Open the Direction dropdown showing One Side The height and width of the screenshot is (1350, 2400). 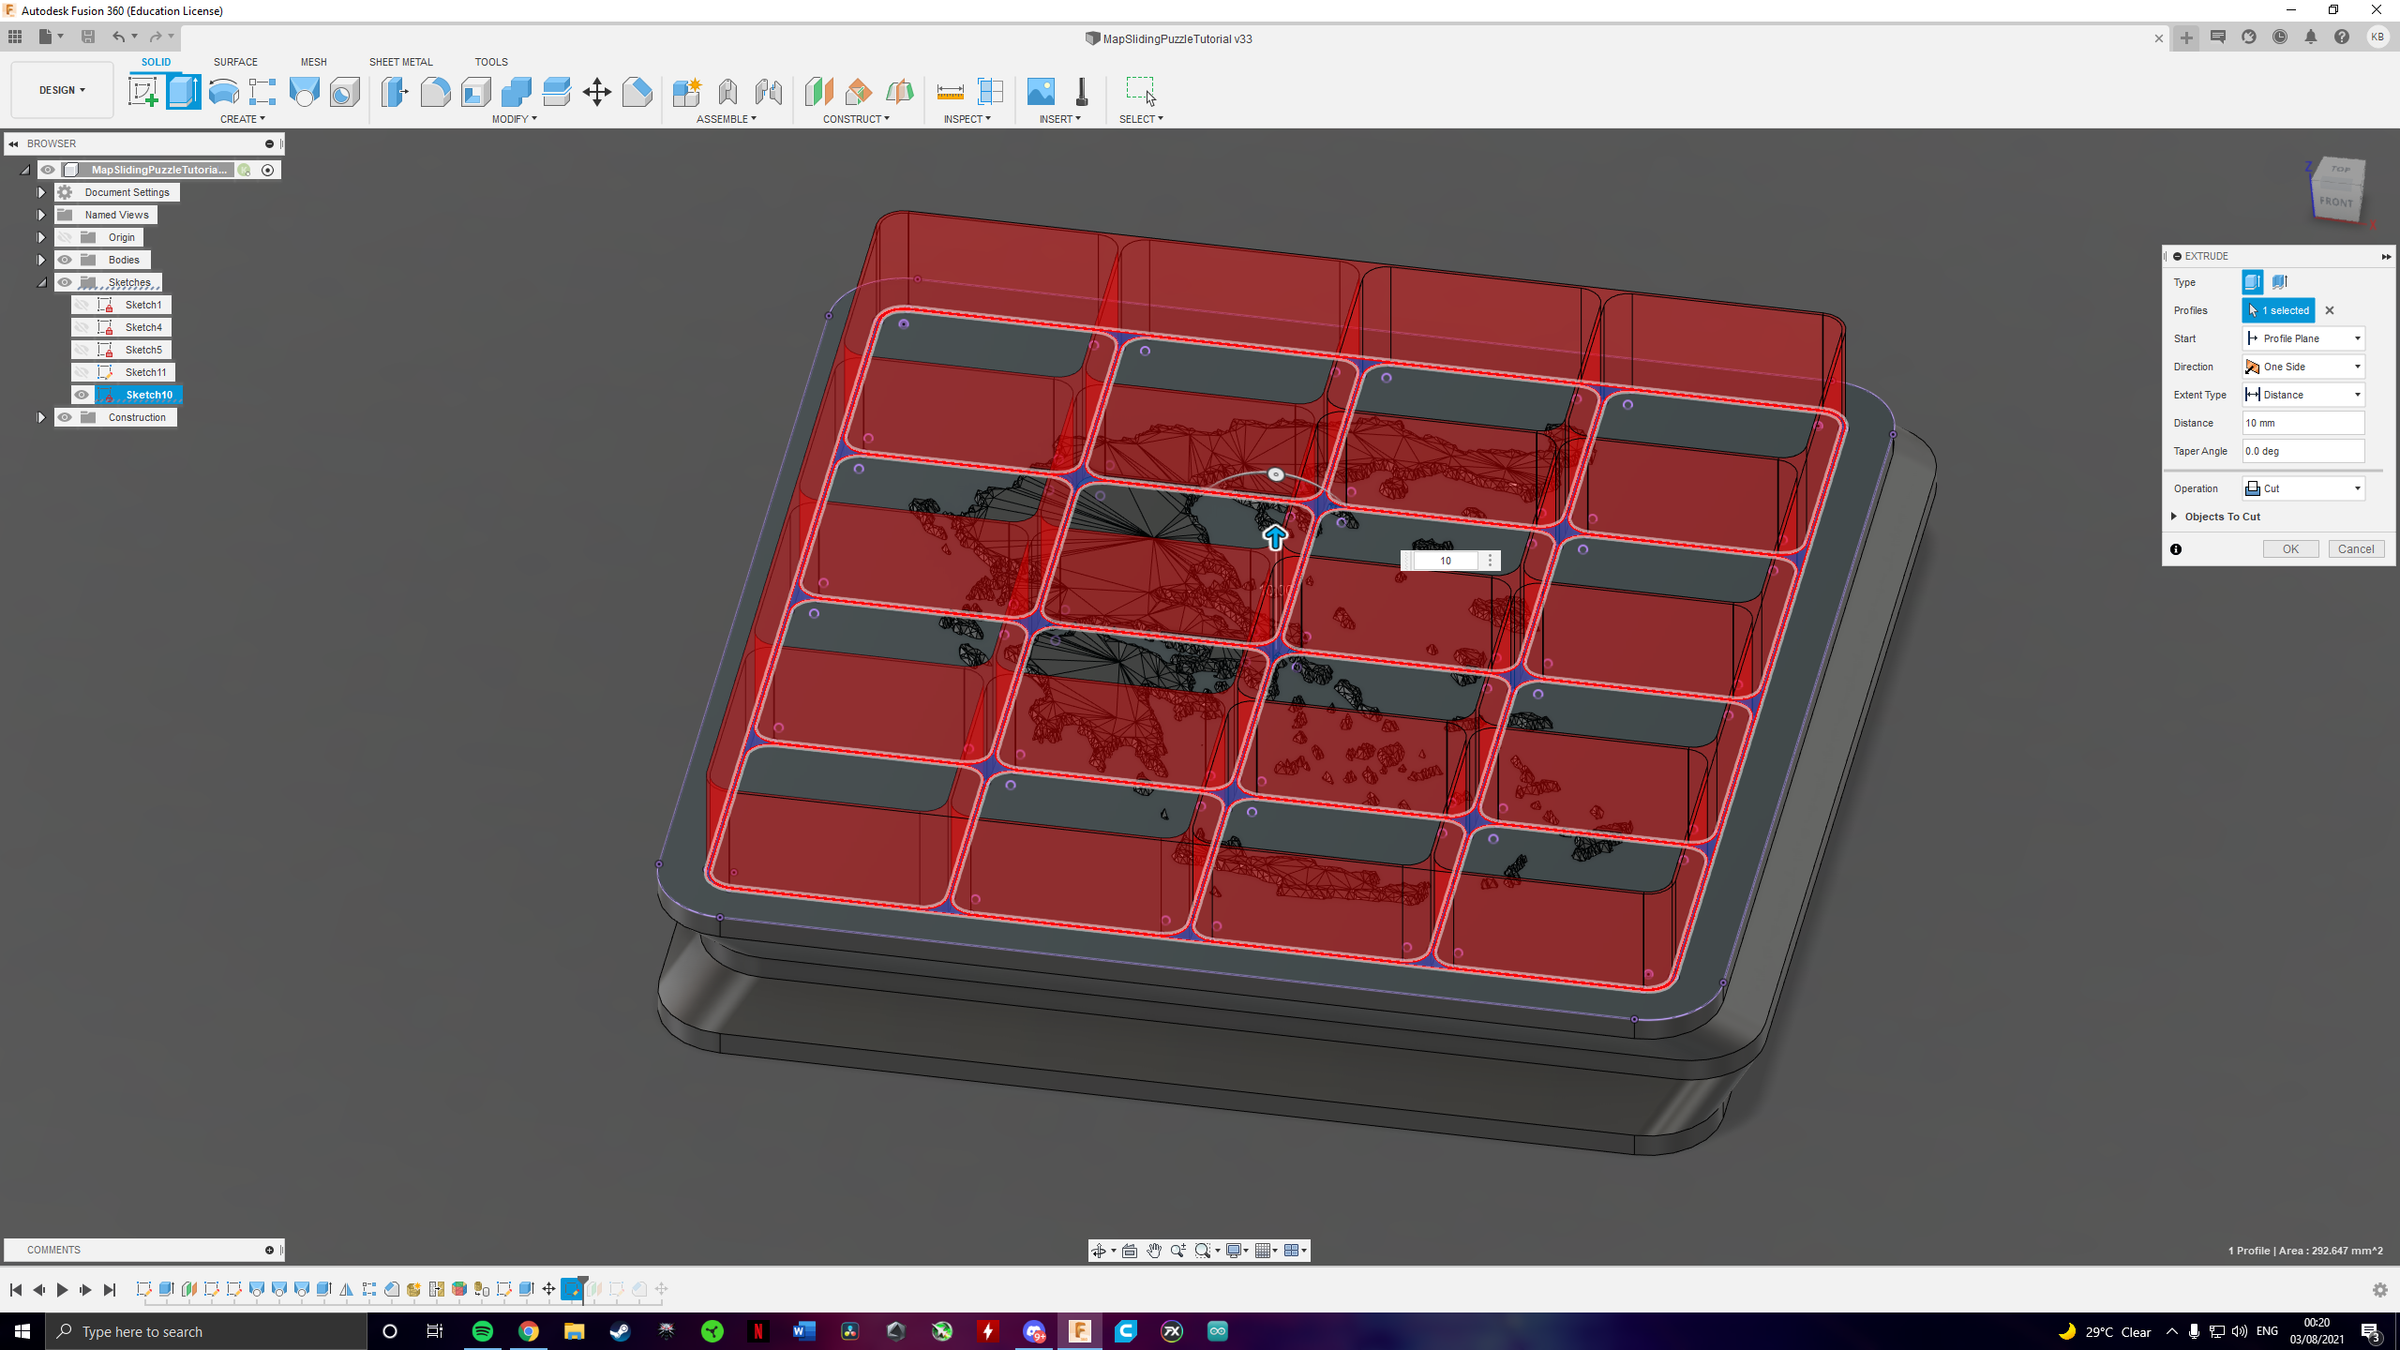2303,366
